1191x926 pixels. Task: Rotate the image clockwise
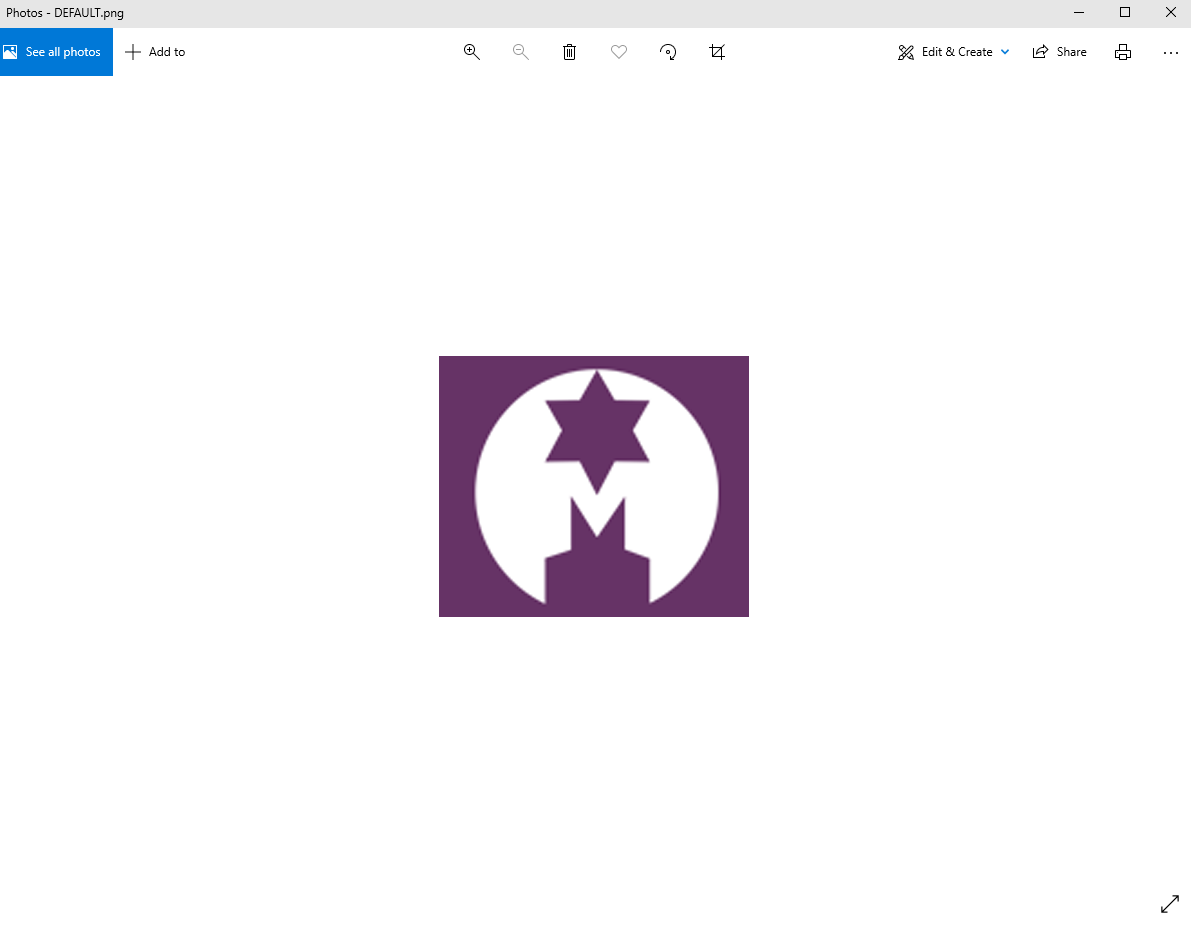(x=667, y=51)
